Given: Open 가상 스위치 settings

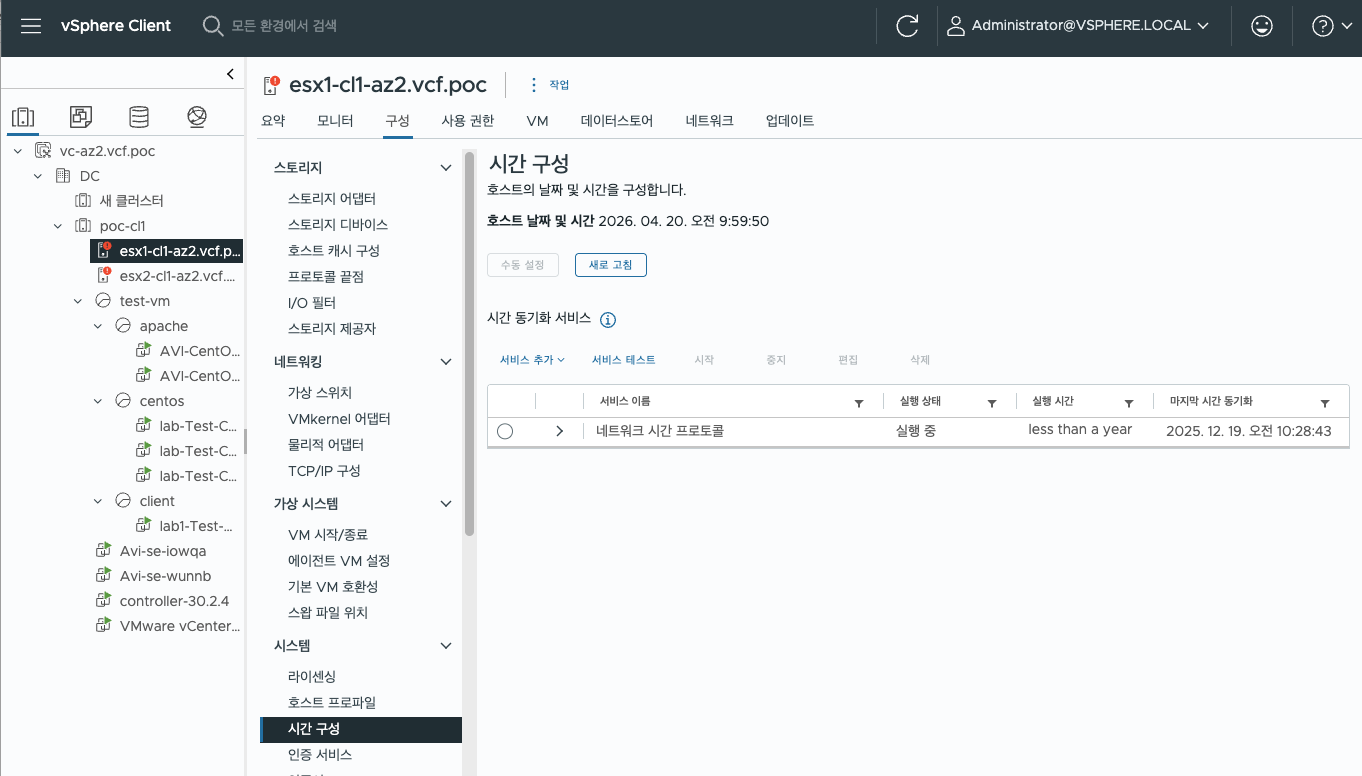Looking at the screenshot, I should tap(320, 393).
